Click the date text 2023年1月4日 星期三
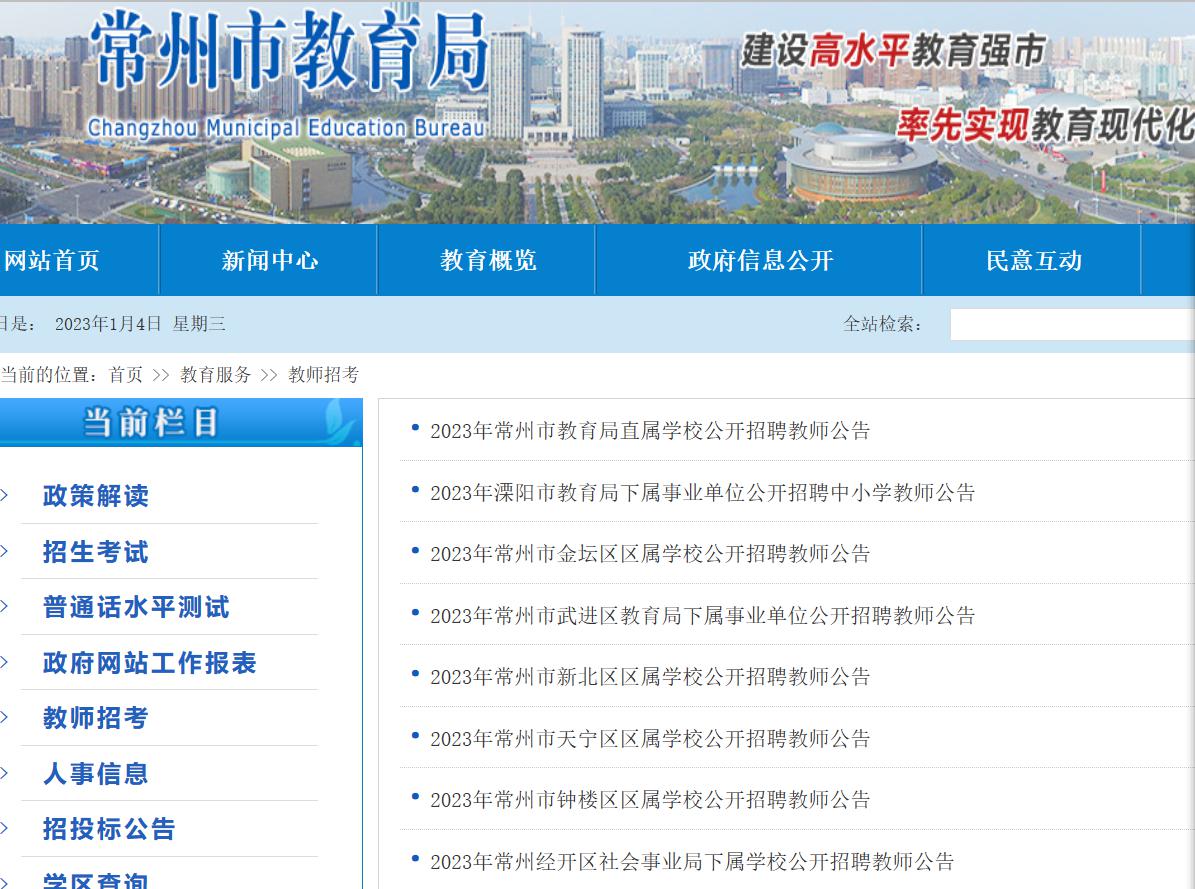Screen dimensions: 1195x889 click(140, 324)
